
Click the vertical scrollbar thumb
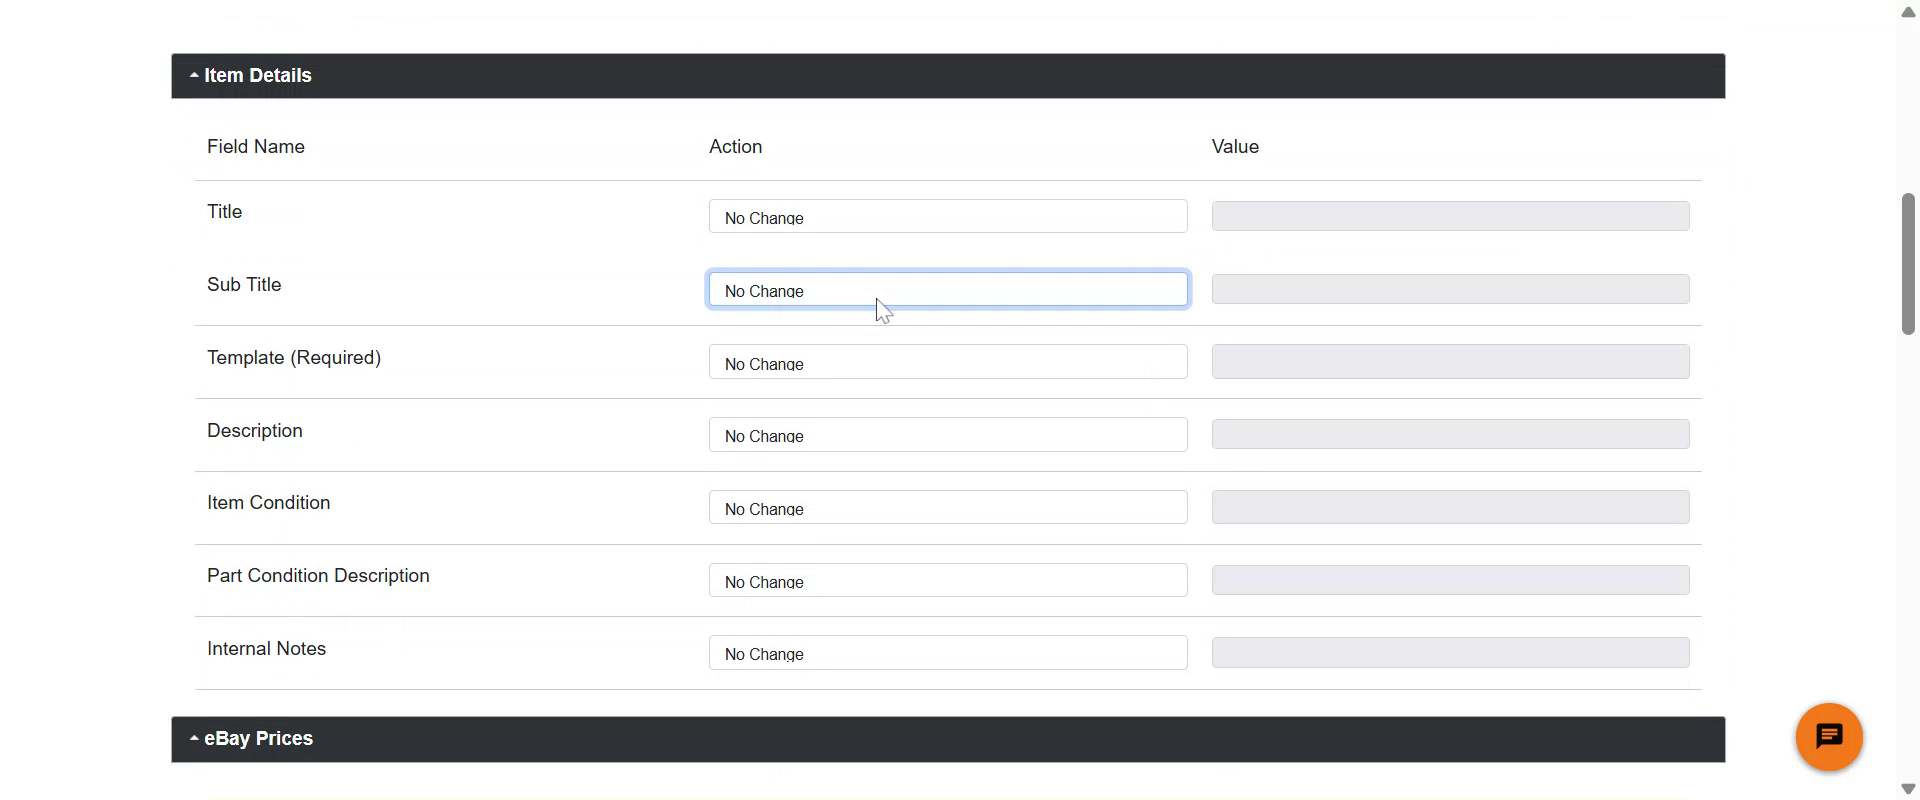pyautogui.click(x=1908, y=264)
